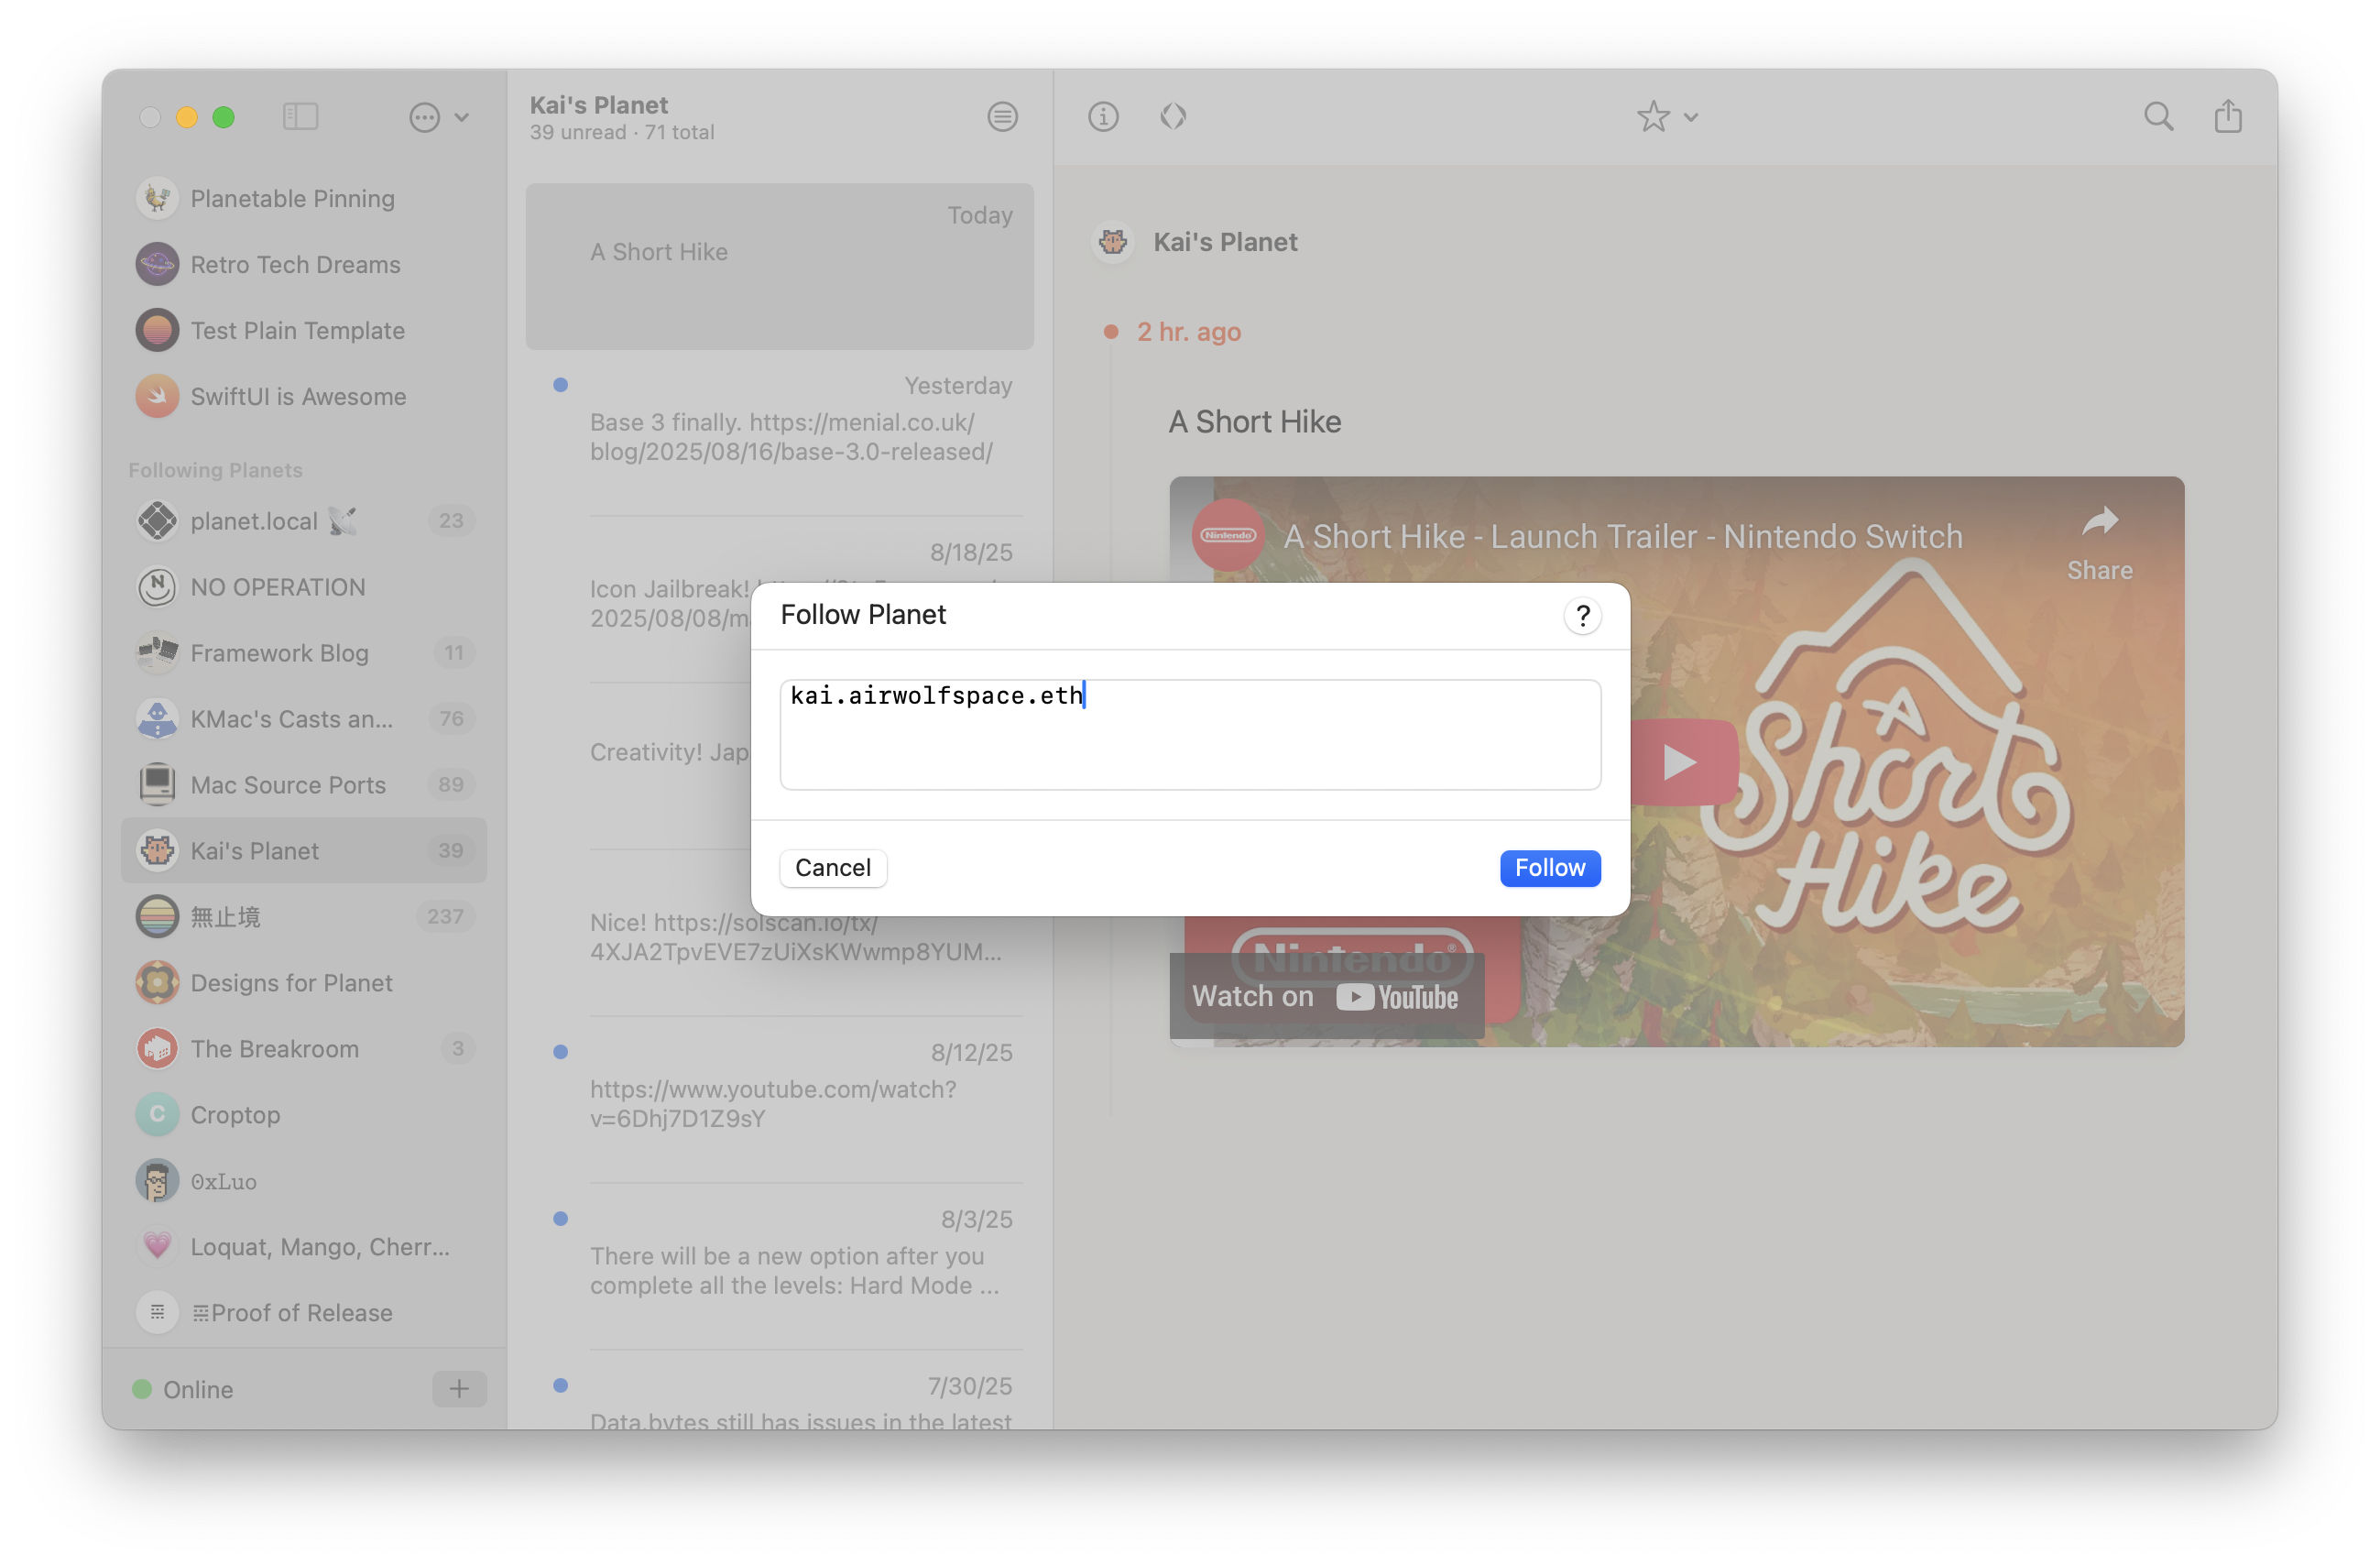The height and width of the screenshot is (1565, 2380).
Task: Click the Watch on YouTube link
Action: coord(1325,996)
